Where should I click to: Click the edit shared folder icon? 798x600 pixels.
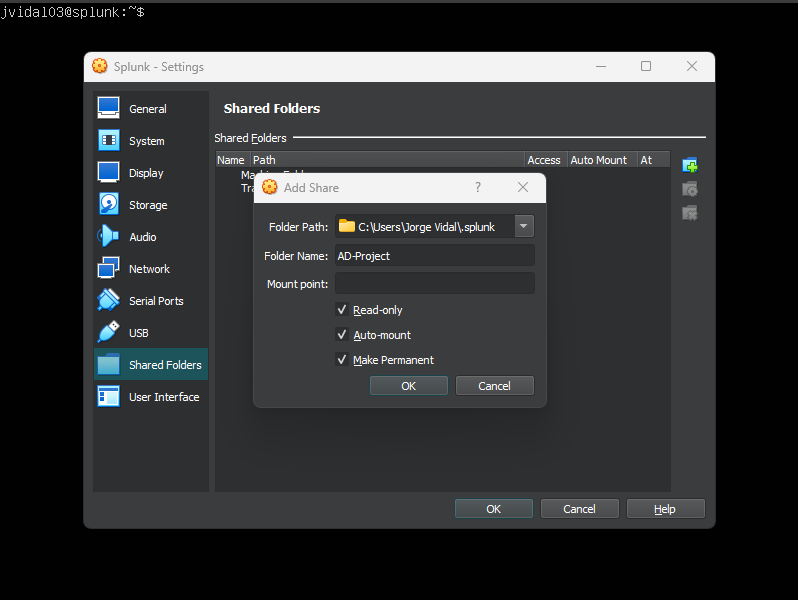pos(690,189)
